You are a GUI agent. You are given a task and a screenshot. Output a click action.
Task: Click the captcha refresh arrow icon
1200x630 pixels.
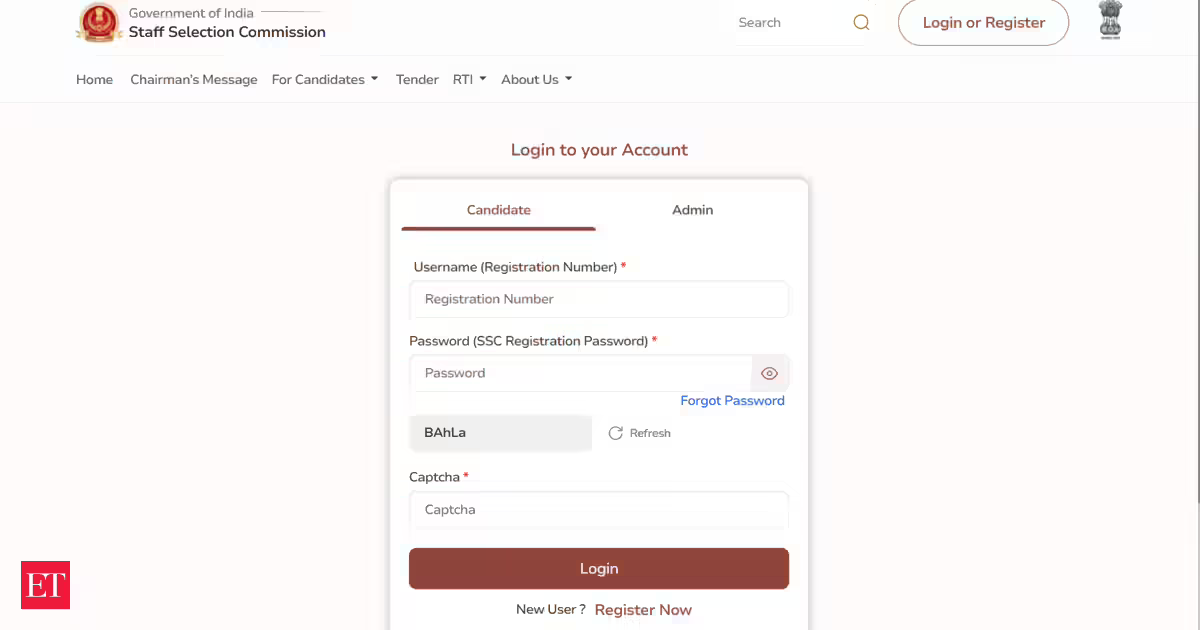616,433
